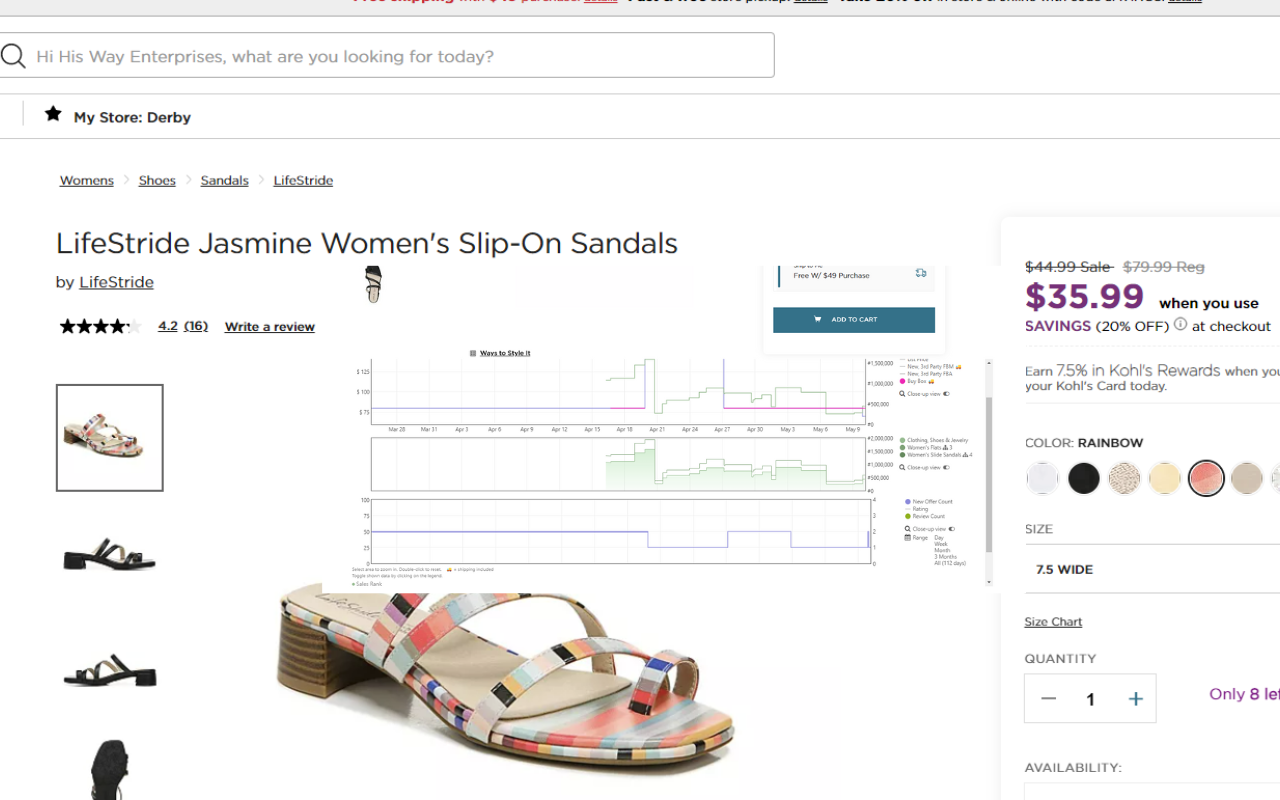Choose the black color swatch
This screenshot has height=800, width=1280.
click(x=1083, y=479)
